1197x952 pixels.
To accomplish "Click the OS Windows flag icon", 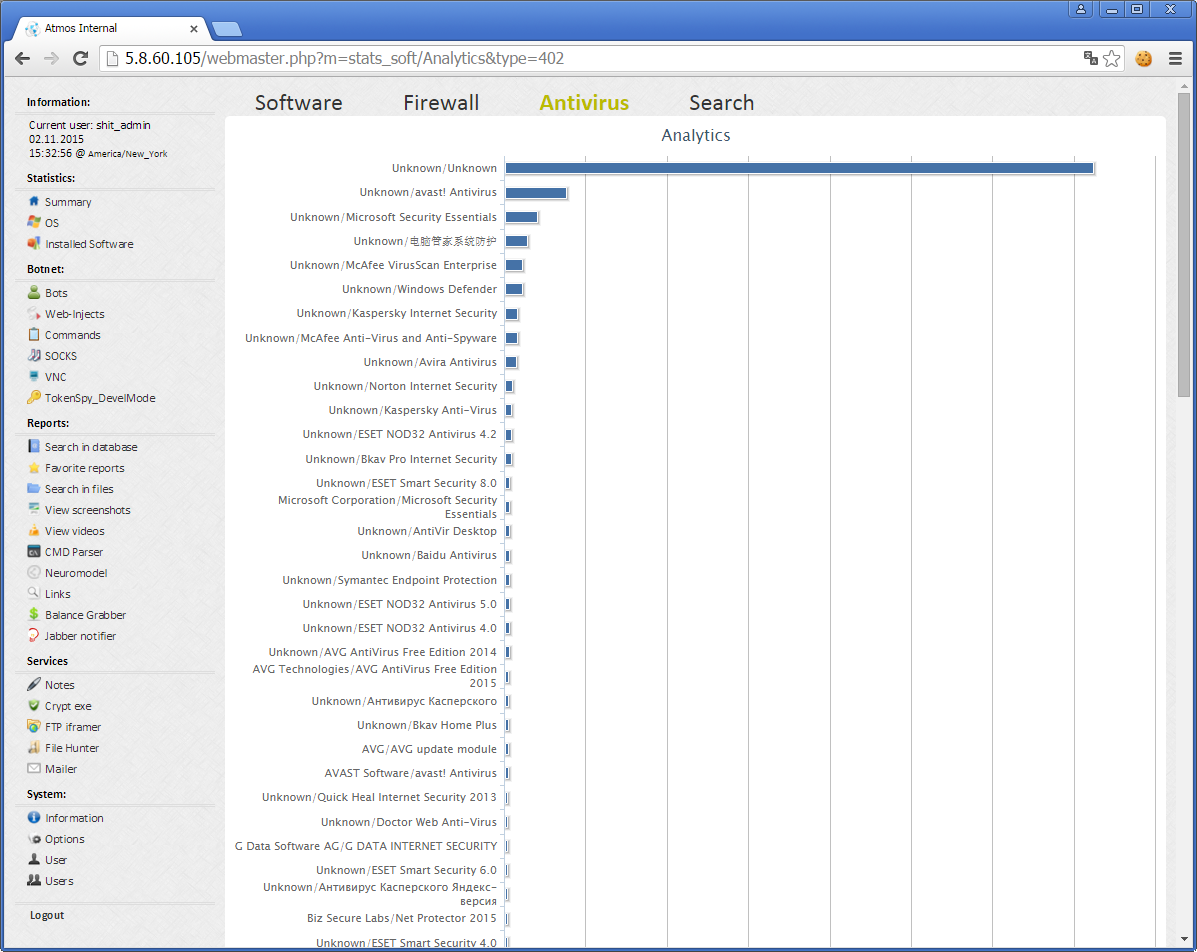I will (x=34, y=222).
